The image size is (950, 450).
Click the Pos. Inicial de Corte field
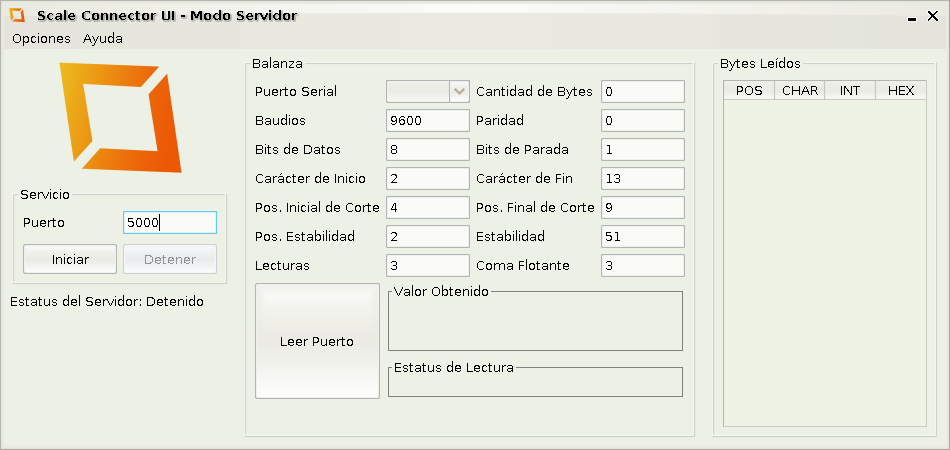pos(427,208)
